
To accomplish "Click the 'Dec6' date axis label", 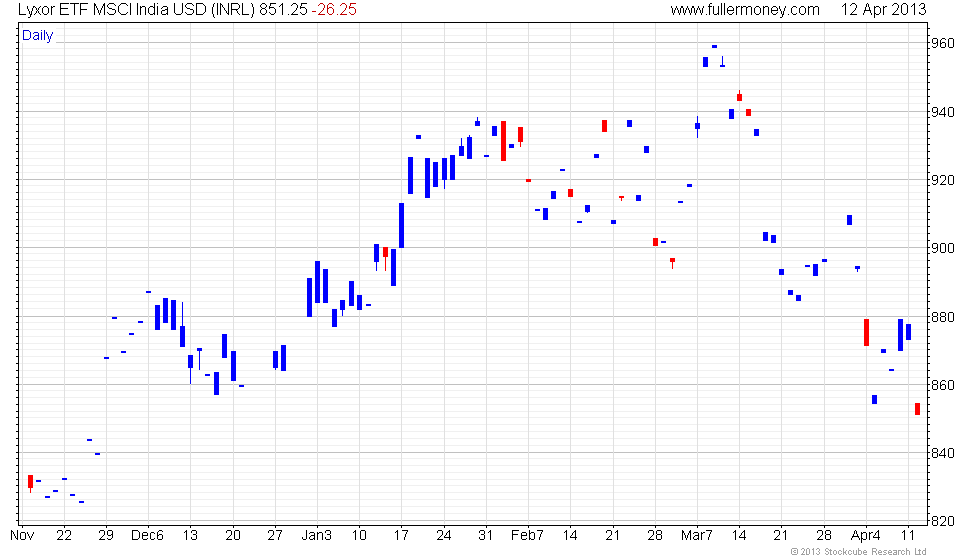I will point(148,536).
